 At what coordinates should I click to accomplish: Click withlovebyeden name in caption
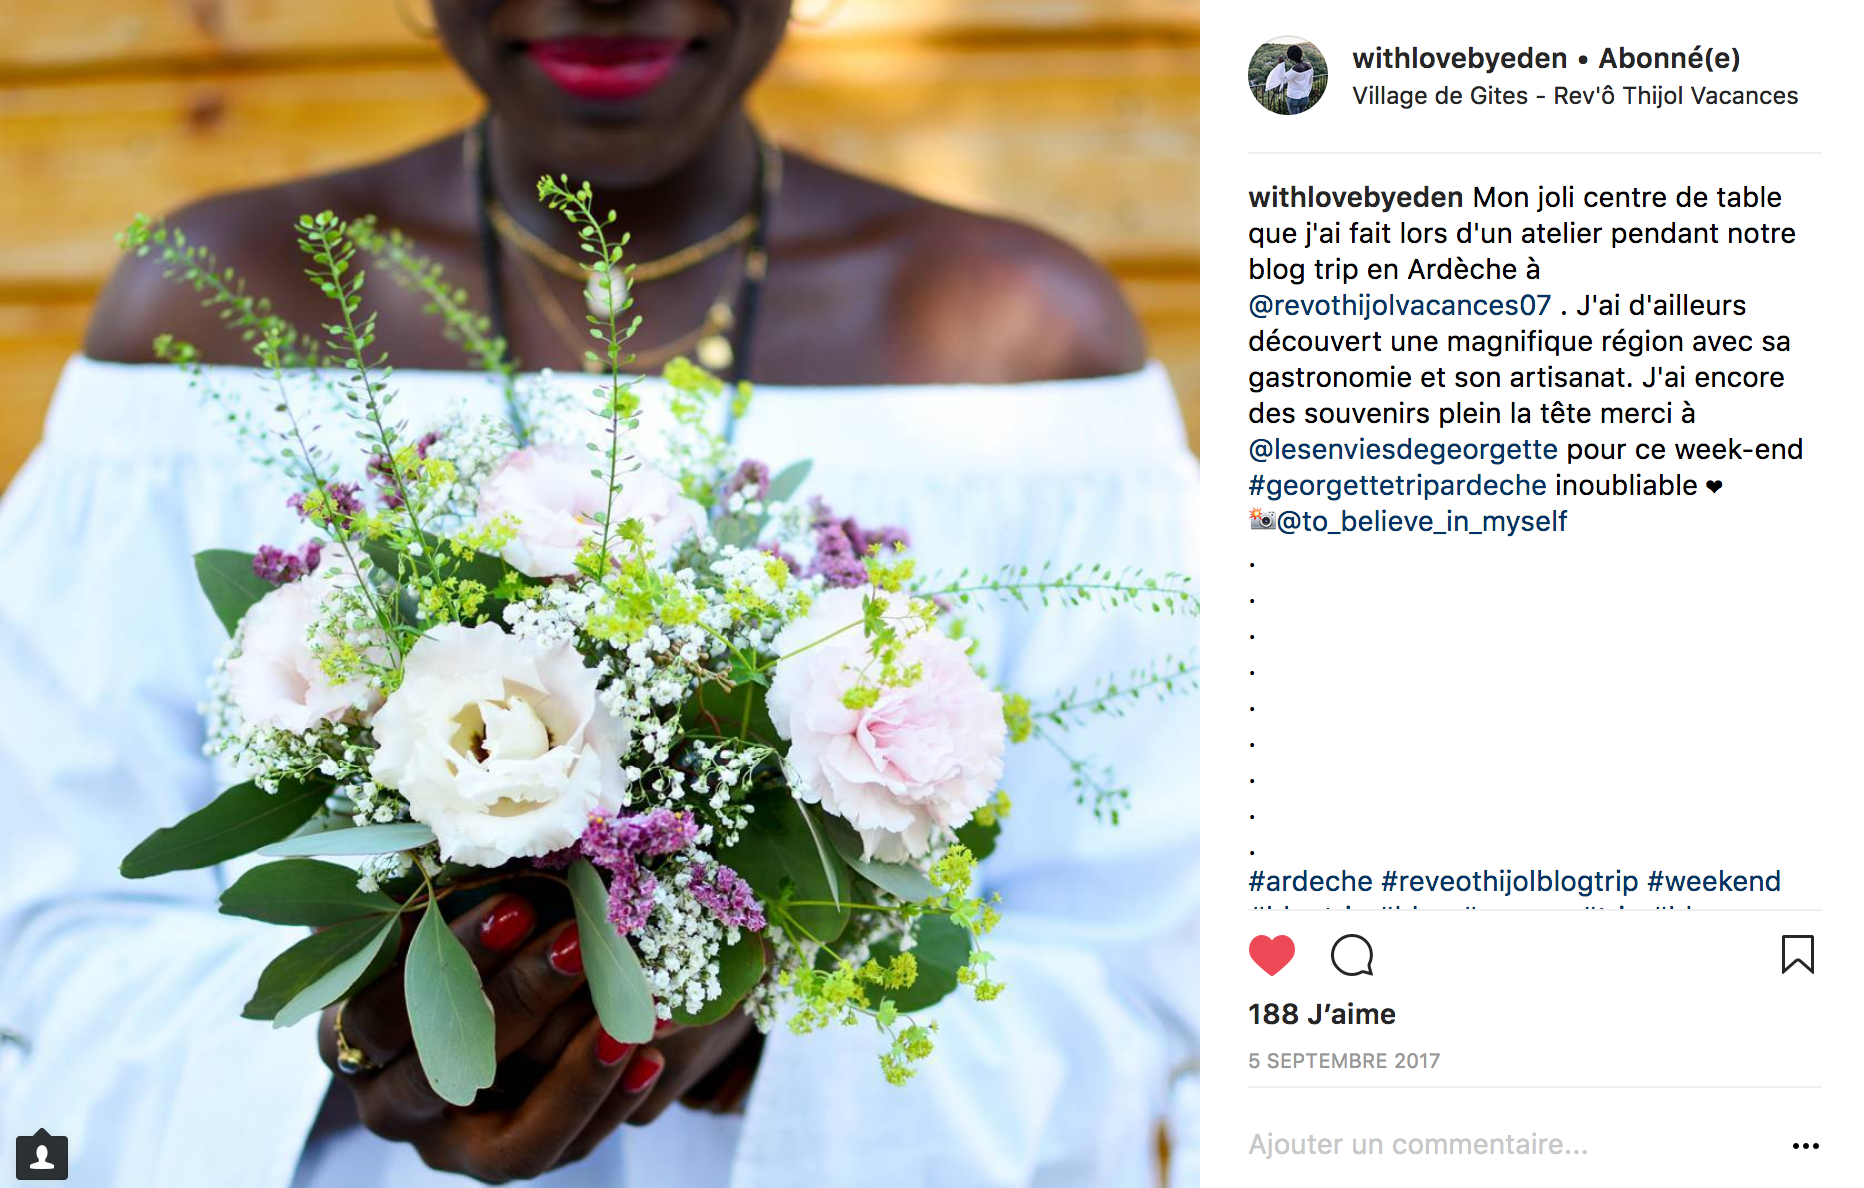click(x=1355, y=197)
